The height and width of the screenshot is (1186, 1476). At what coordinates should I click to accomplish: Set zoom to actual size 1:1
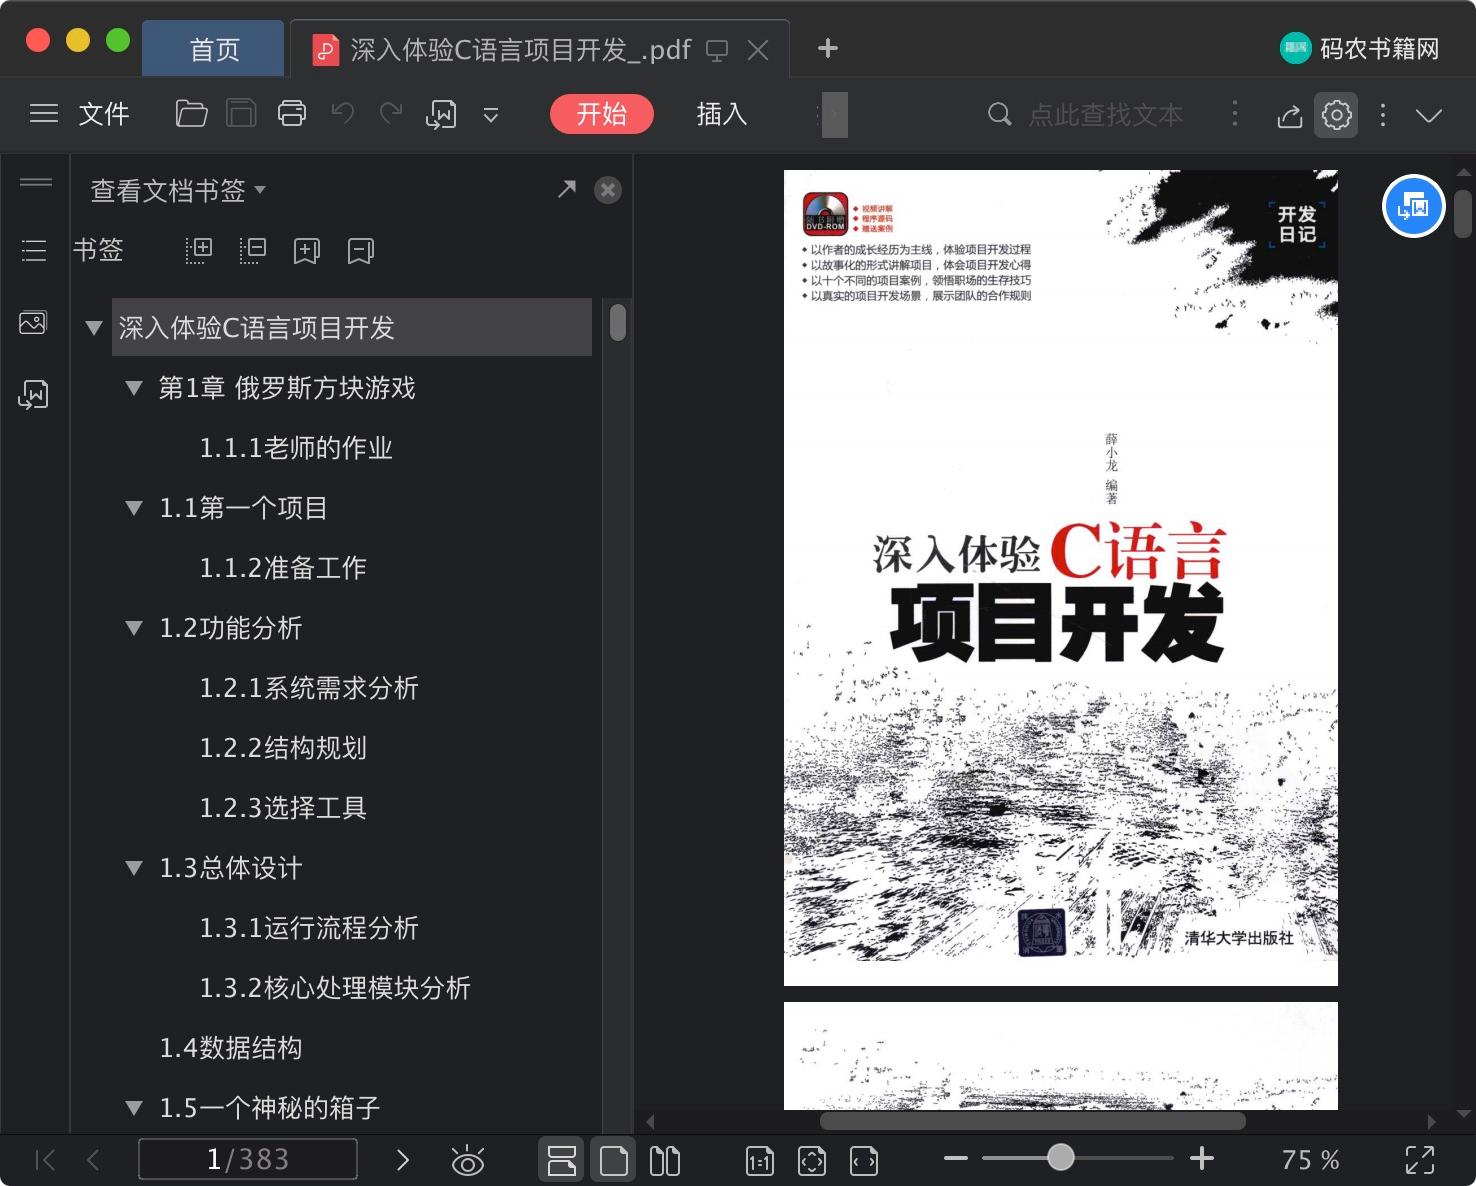click(x=760, y=1160)
